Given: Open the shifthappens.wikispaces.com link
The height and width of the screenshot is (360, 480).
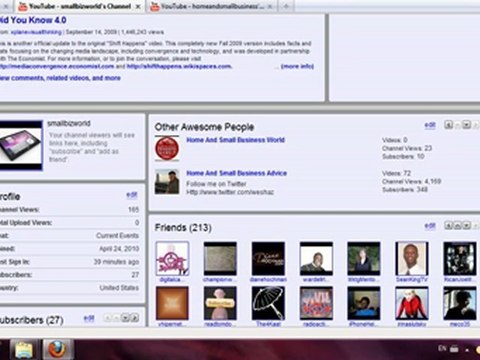Looking at the screenshot, I should [179, 66].
